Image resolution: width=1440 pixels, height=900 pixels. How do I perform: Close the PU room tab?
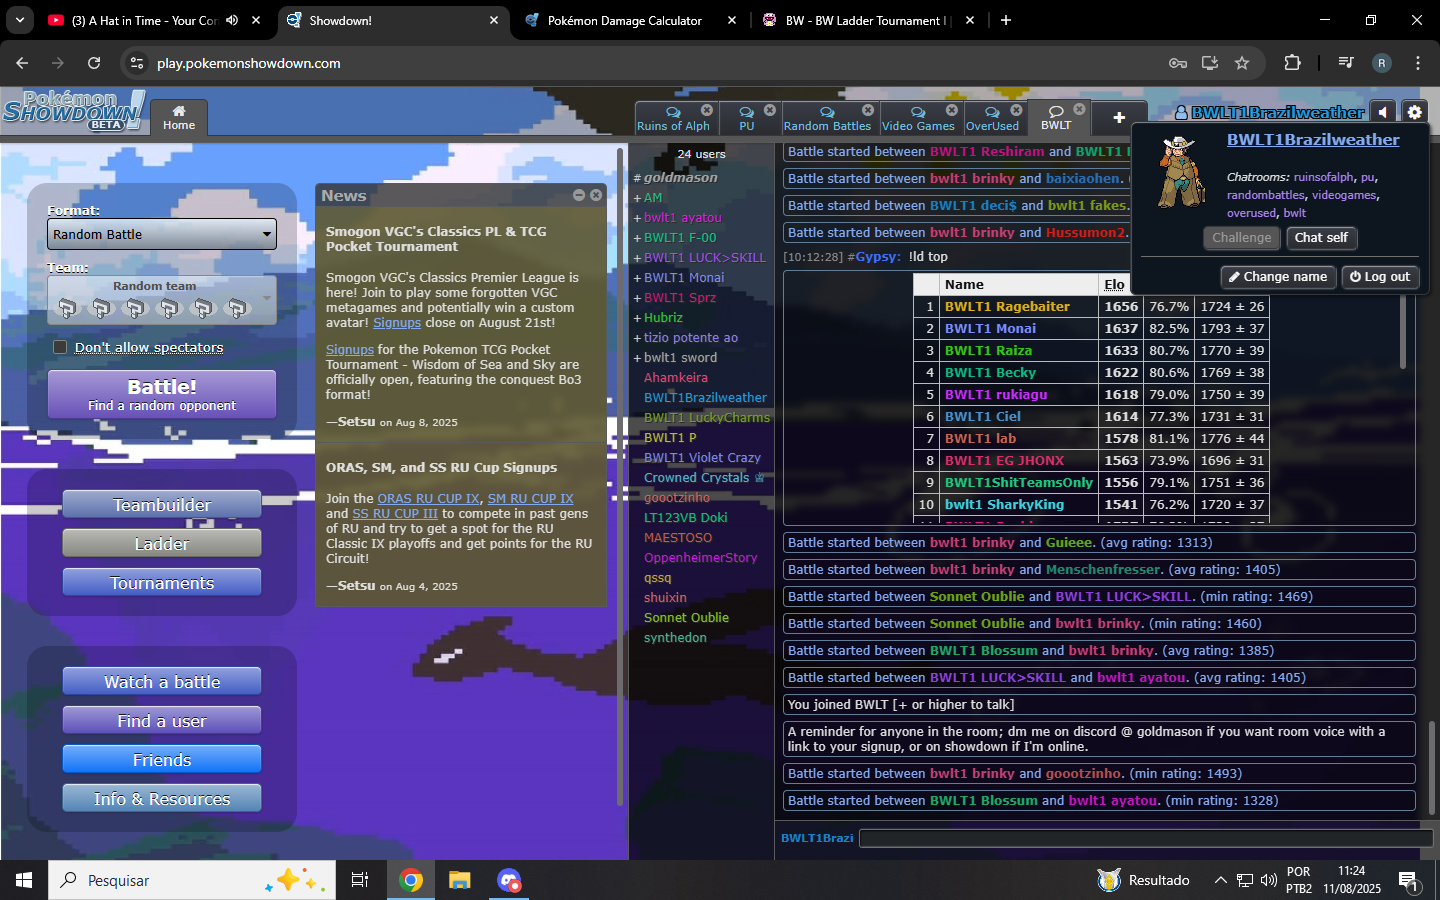point(770,110)
